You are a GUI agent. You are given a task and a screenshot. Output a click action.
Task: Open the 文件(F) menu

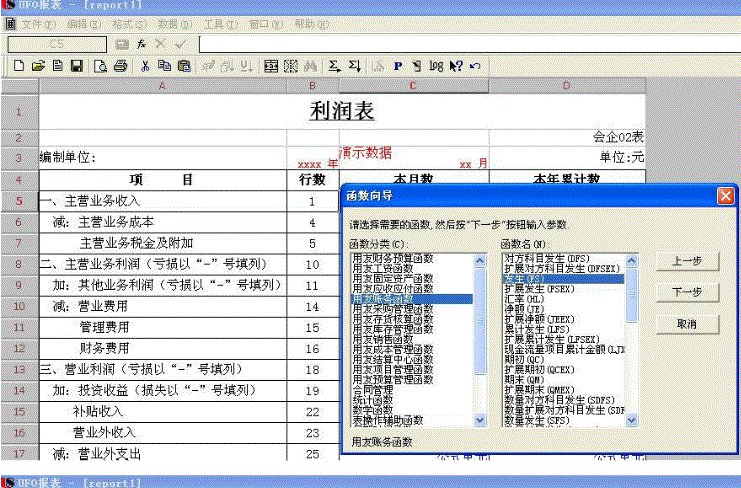click(38, 23)
